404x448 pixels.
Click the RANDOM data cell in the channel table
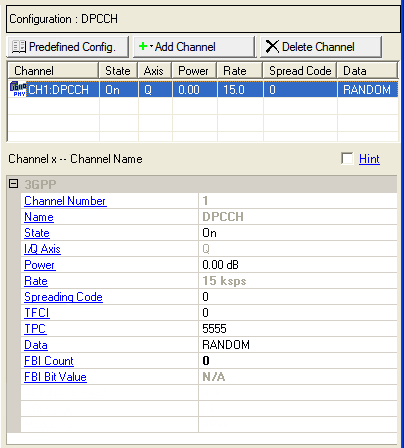point(368,90)
